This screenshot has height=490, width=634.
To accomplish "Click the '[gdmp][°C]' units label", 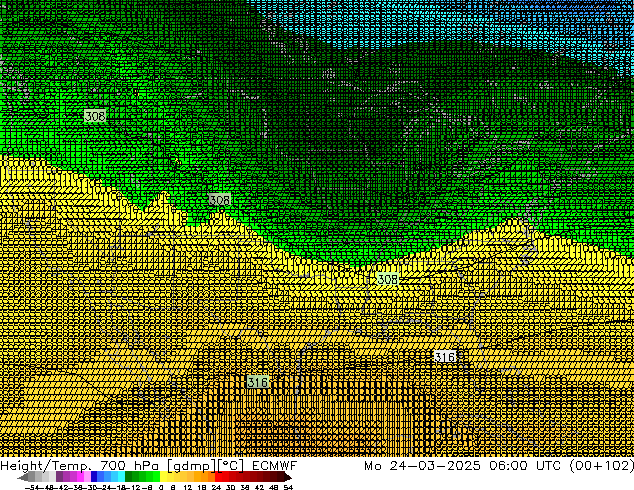I will [x=206, y=466].
